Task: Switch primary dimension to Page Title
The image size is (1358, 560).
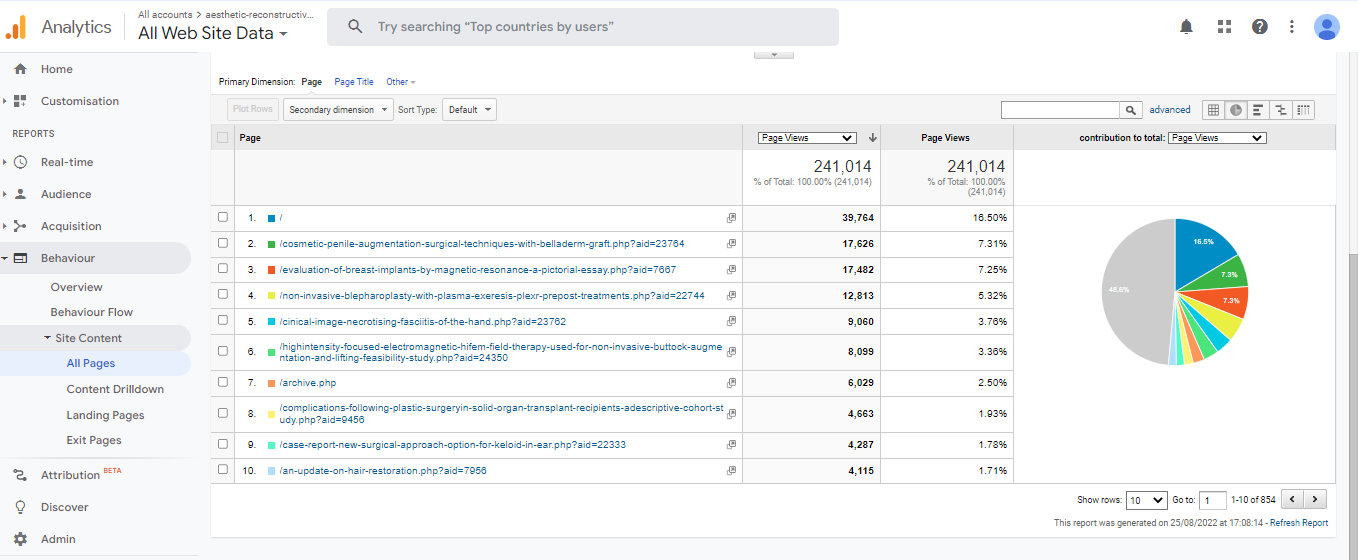Action: click(354, 82)
